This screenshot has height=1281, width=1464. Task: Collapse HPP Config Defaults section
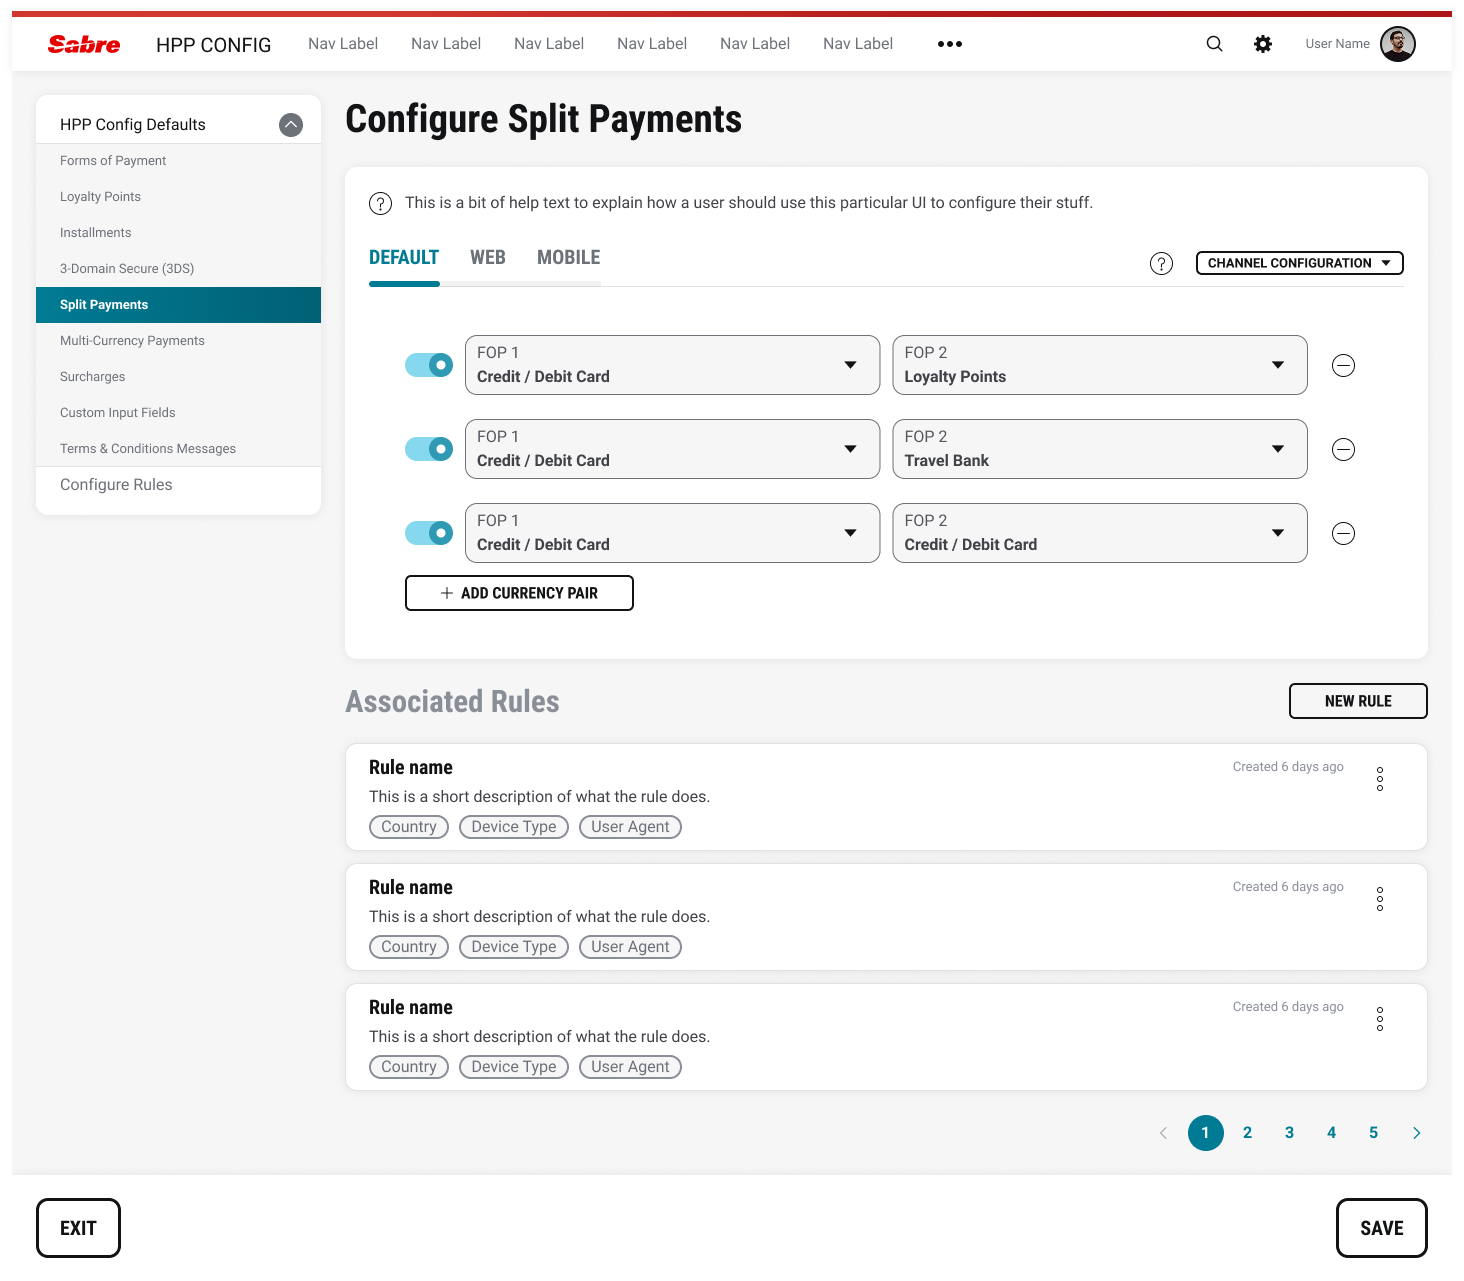291,125
